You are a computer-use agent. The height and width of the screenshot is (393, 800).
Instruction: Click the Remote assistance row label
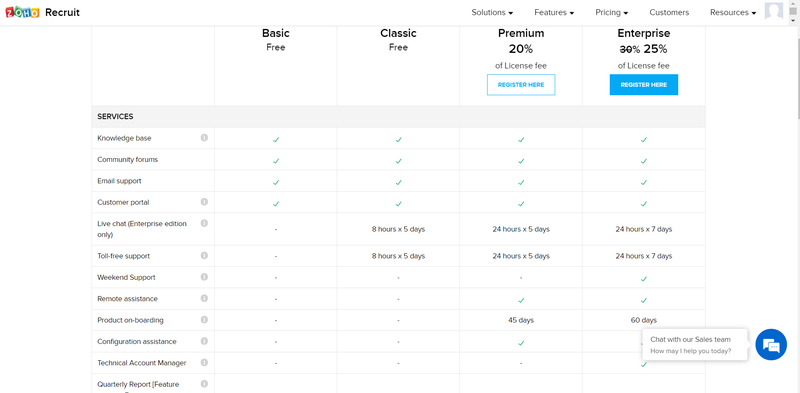[128, 299]
